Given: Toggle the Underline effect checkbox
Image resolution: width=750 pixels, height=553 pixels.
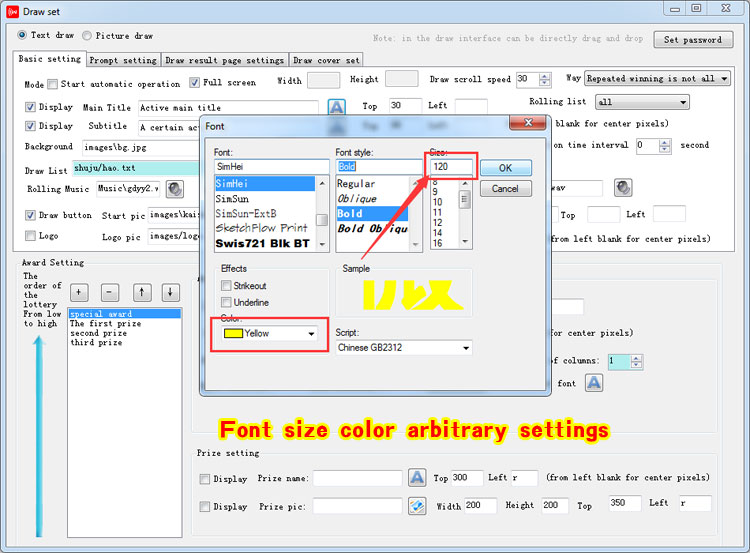Looking at the screenshot, I should (x=227, y=302).
